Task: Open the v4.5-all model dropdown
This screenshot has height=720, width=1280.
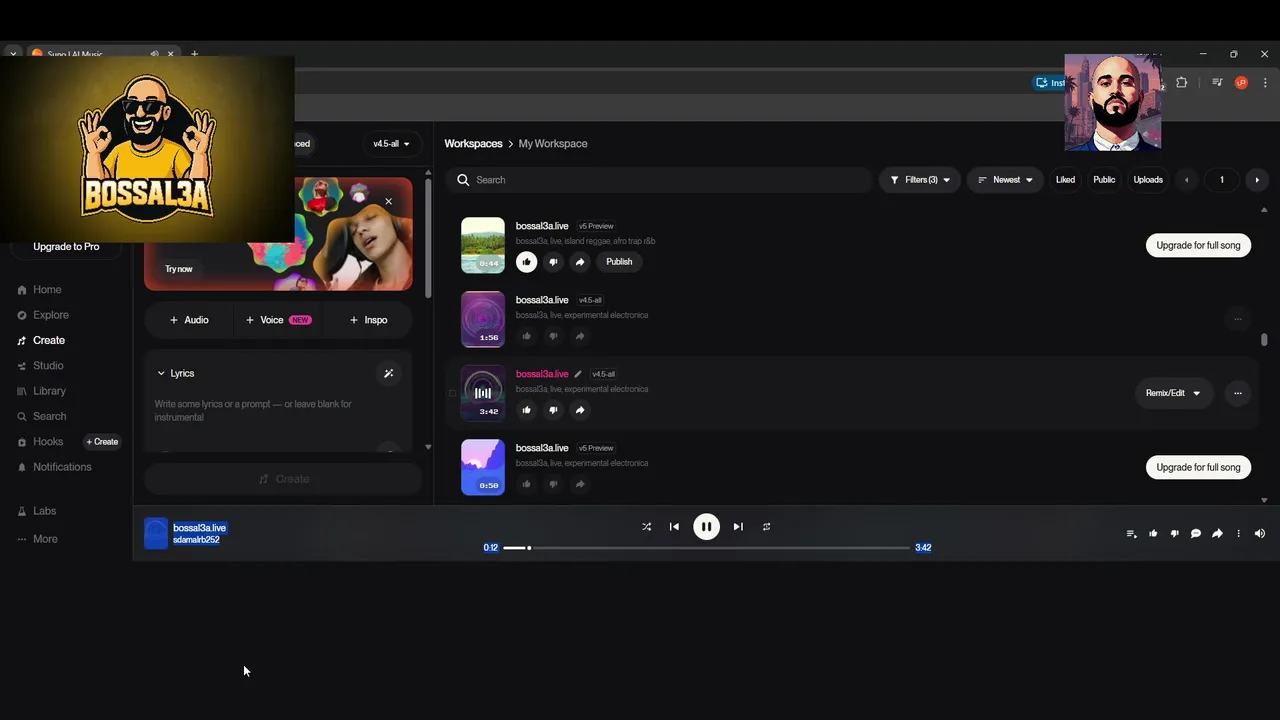Action: point(391,144)
